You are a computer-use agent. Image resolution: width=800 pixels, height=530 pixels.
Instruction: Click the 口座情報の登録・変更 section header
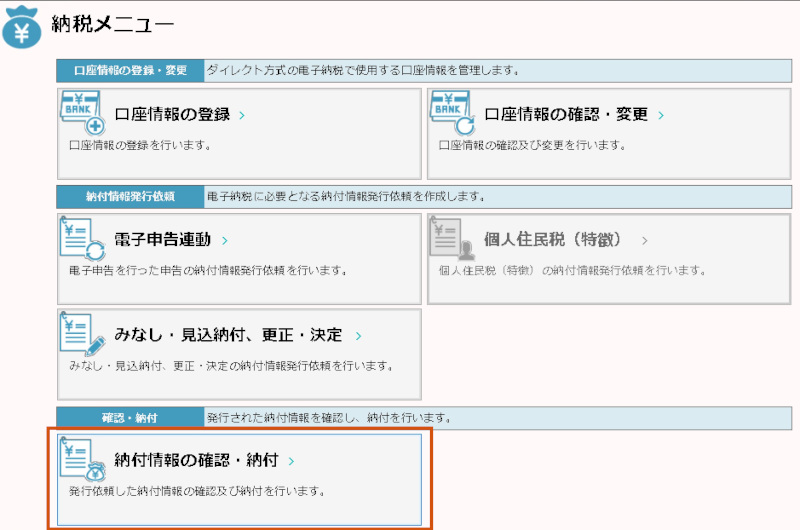click(x=130, y=70)
